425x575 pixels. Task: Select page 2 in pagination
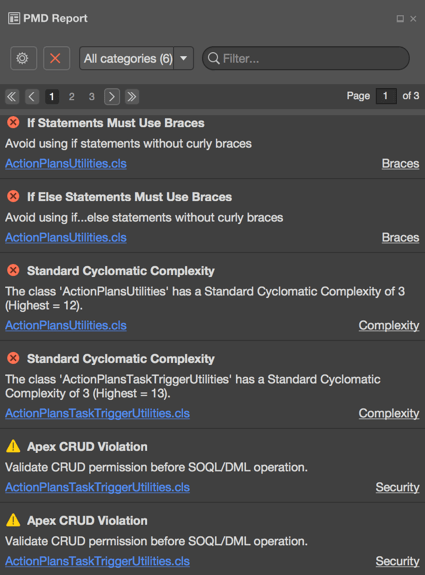(x=72, y=97)
